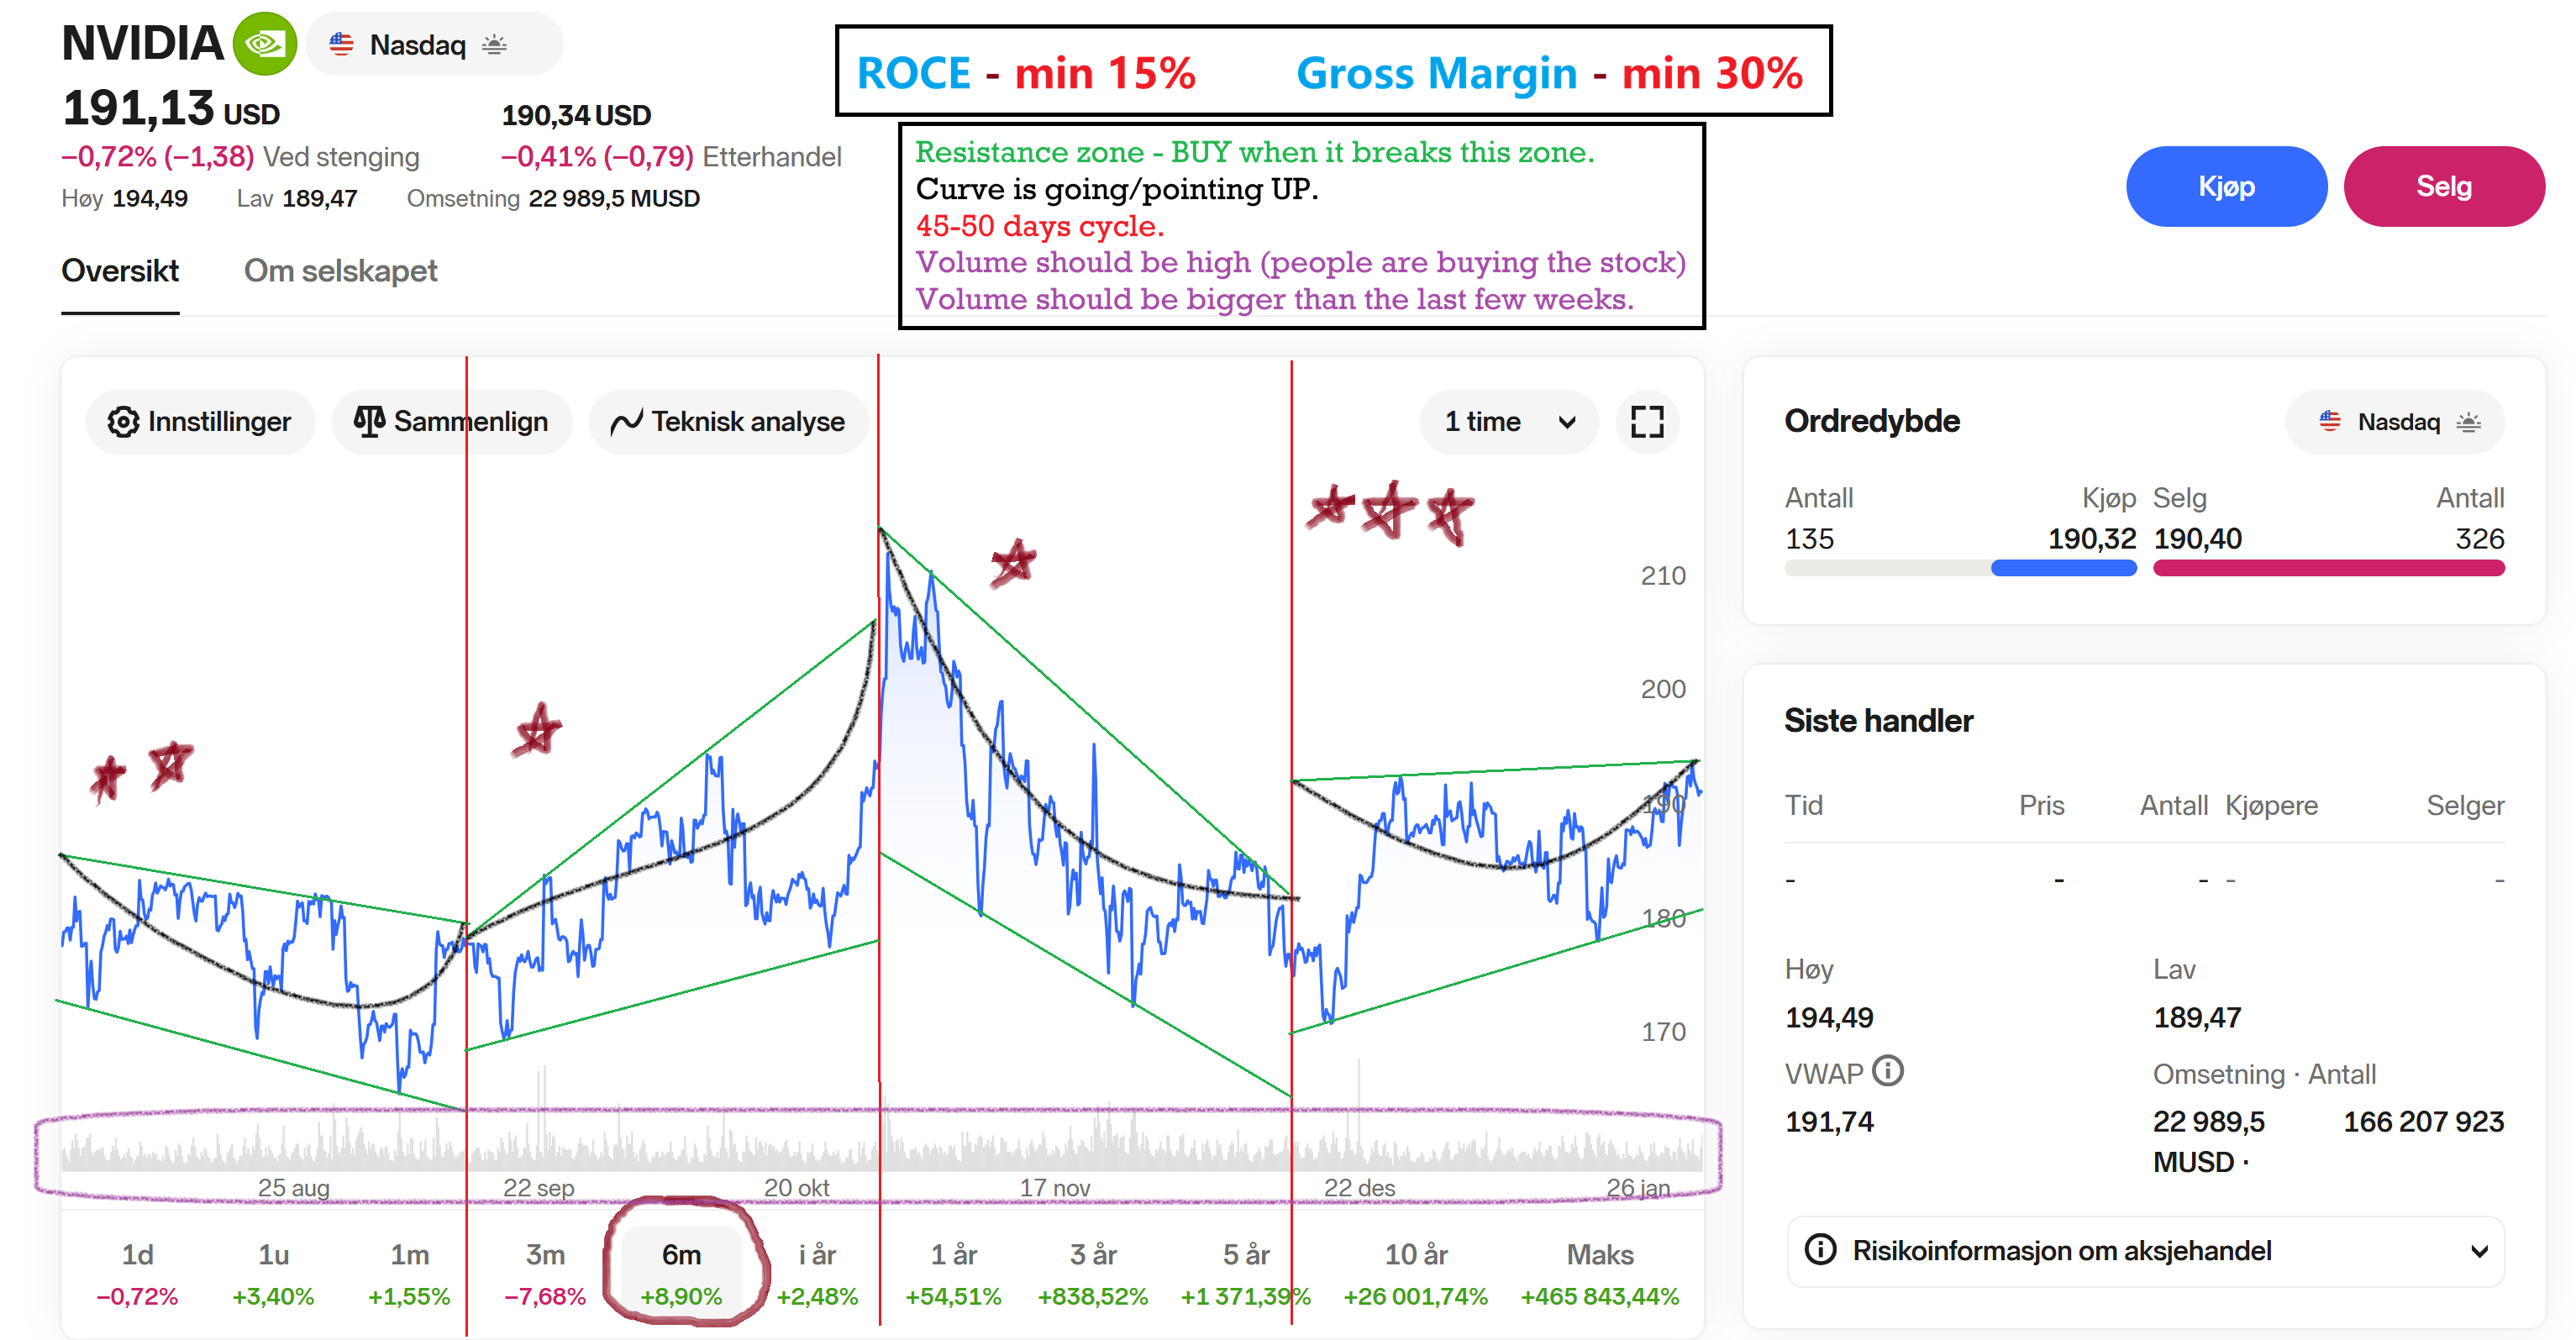Click the fullscreen chart expand icon

[1646, 422]
